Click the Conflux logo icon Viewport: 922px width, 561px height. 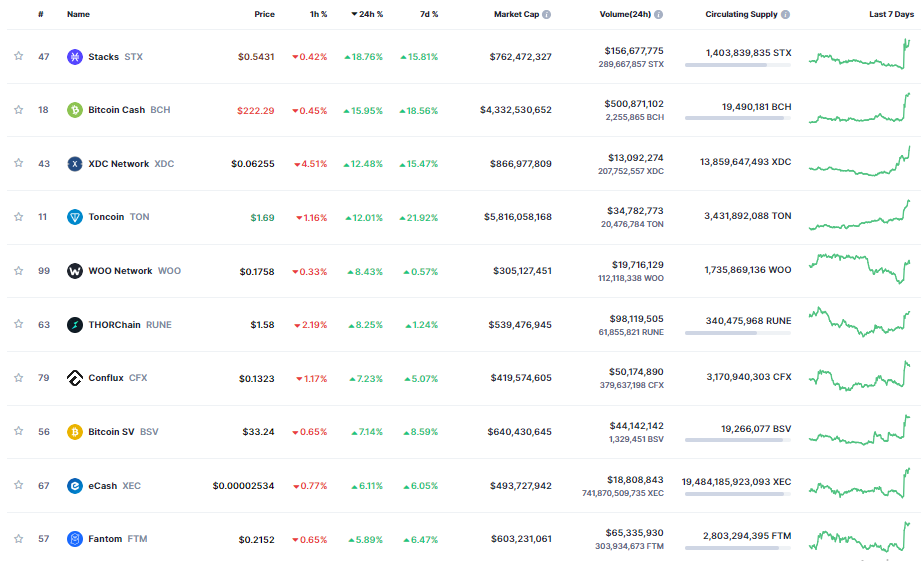click(74, 378)
